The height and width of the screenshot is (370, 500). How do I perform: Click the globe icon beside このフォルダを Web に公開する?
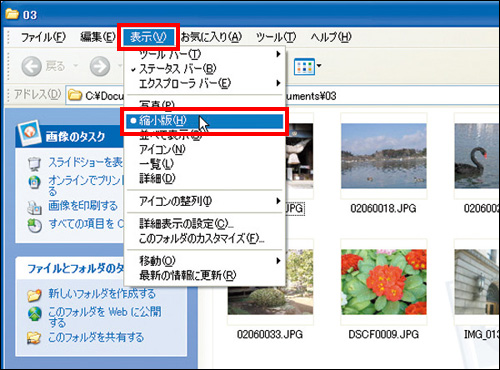click(35, 314)
